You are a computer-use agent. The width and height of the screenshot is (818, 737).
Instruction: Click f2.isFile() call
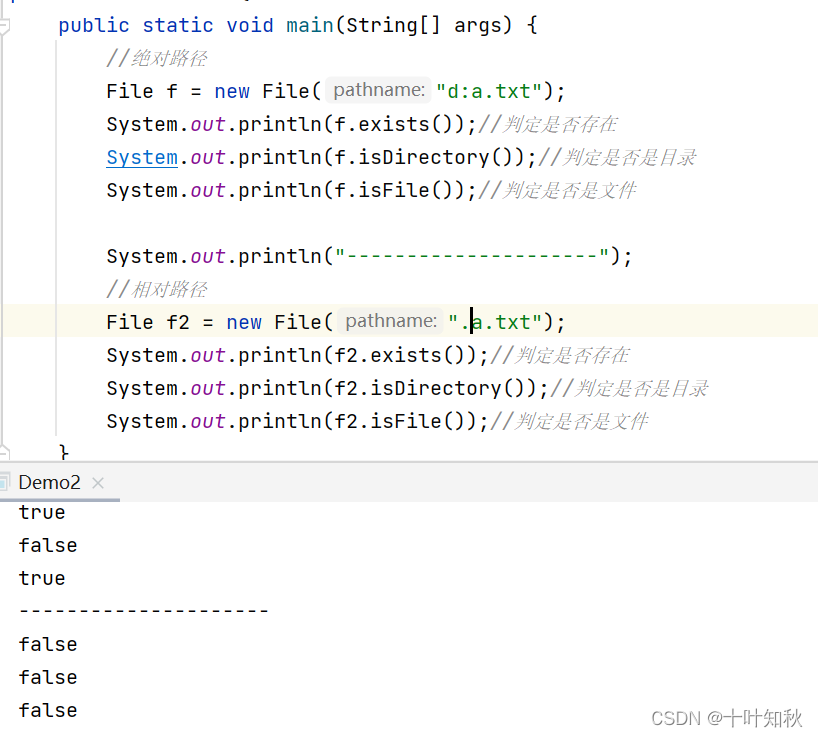tap(405, 421)
